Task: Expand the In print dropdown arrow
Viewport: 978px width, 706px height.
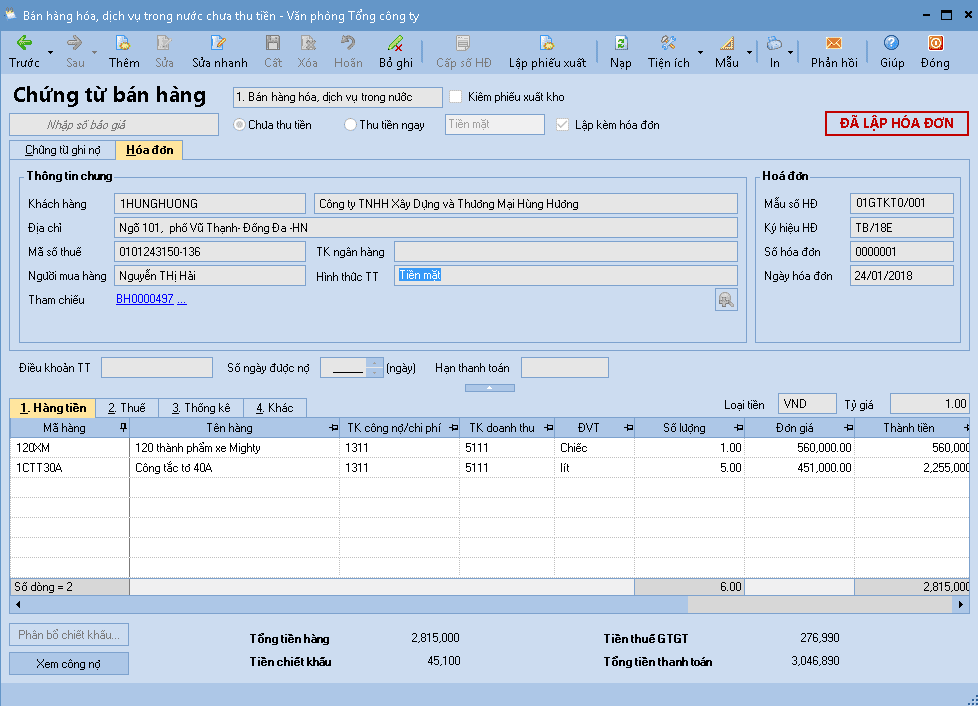Action: click(790, 52)
